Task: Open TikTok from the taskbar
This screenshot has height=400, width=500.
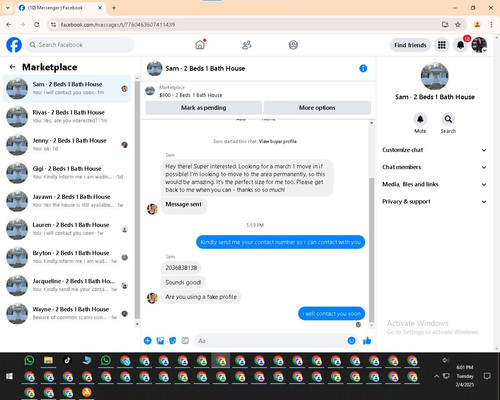Action: tap(67, 360)
